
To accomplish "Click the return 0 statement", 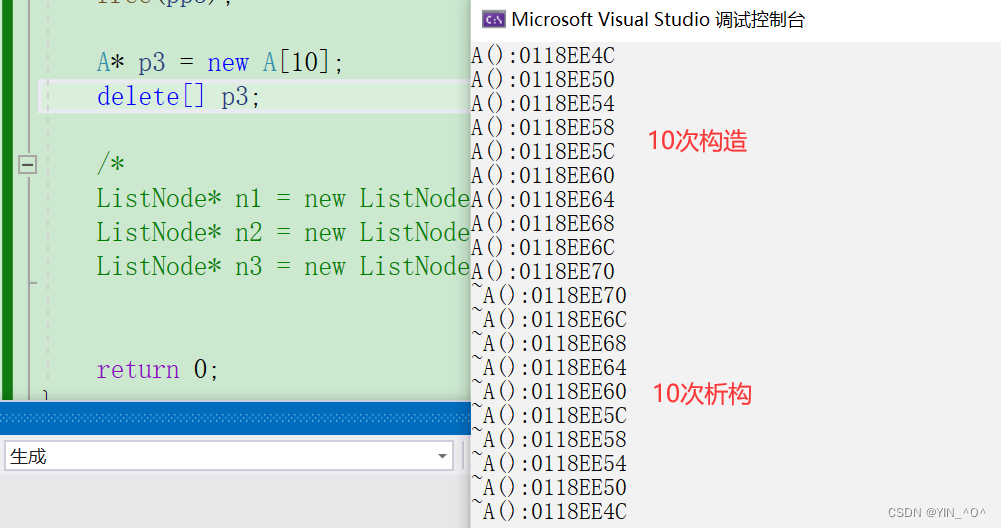I will pyautogui.click(x=157, y=369).
